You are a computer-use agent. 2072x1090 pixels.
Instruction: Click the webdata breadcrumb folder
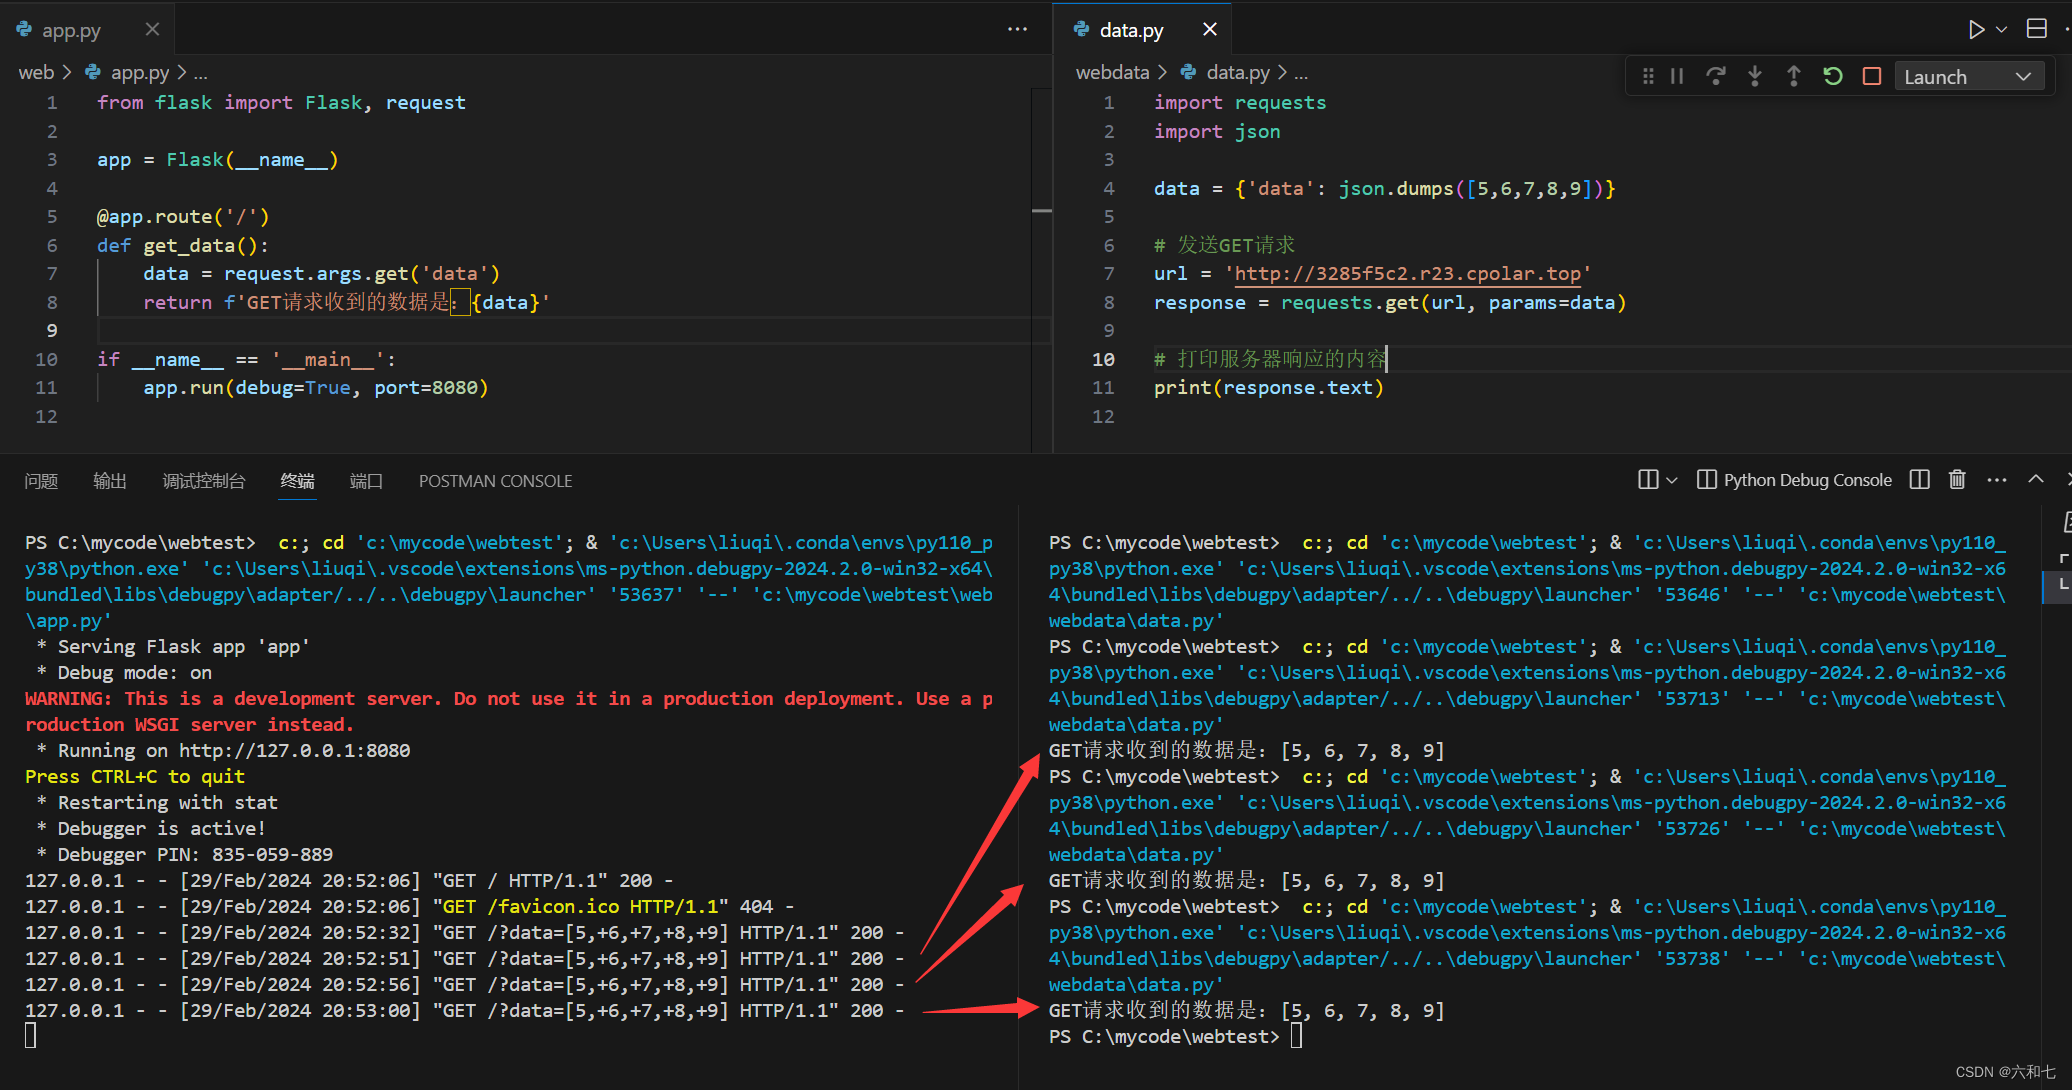(x=1112, y=72)
